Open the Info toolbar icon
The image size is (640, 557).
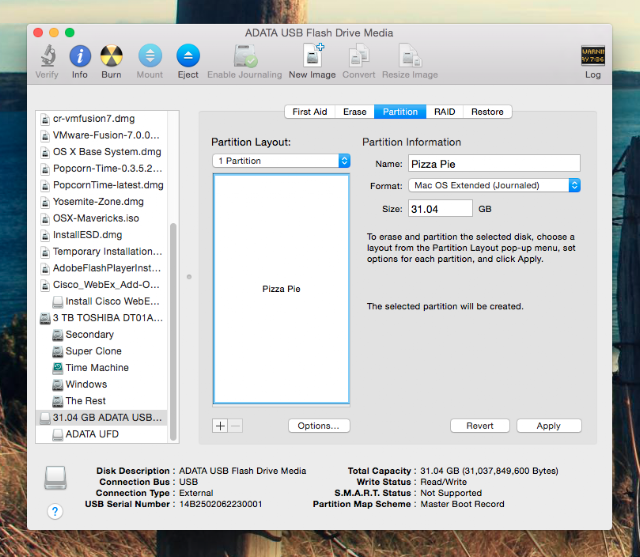tap(80, 56)
